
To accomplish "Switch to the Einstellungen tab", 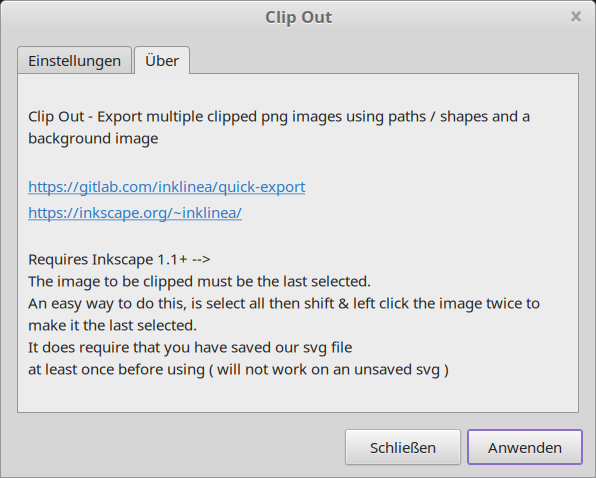I will point(74,61).
